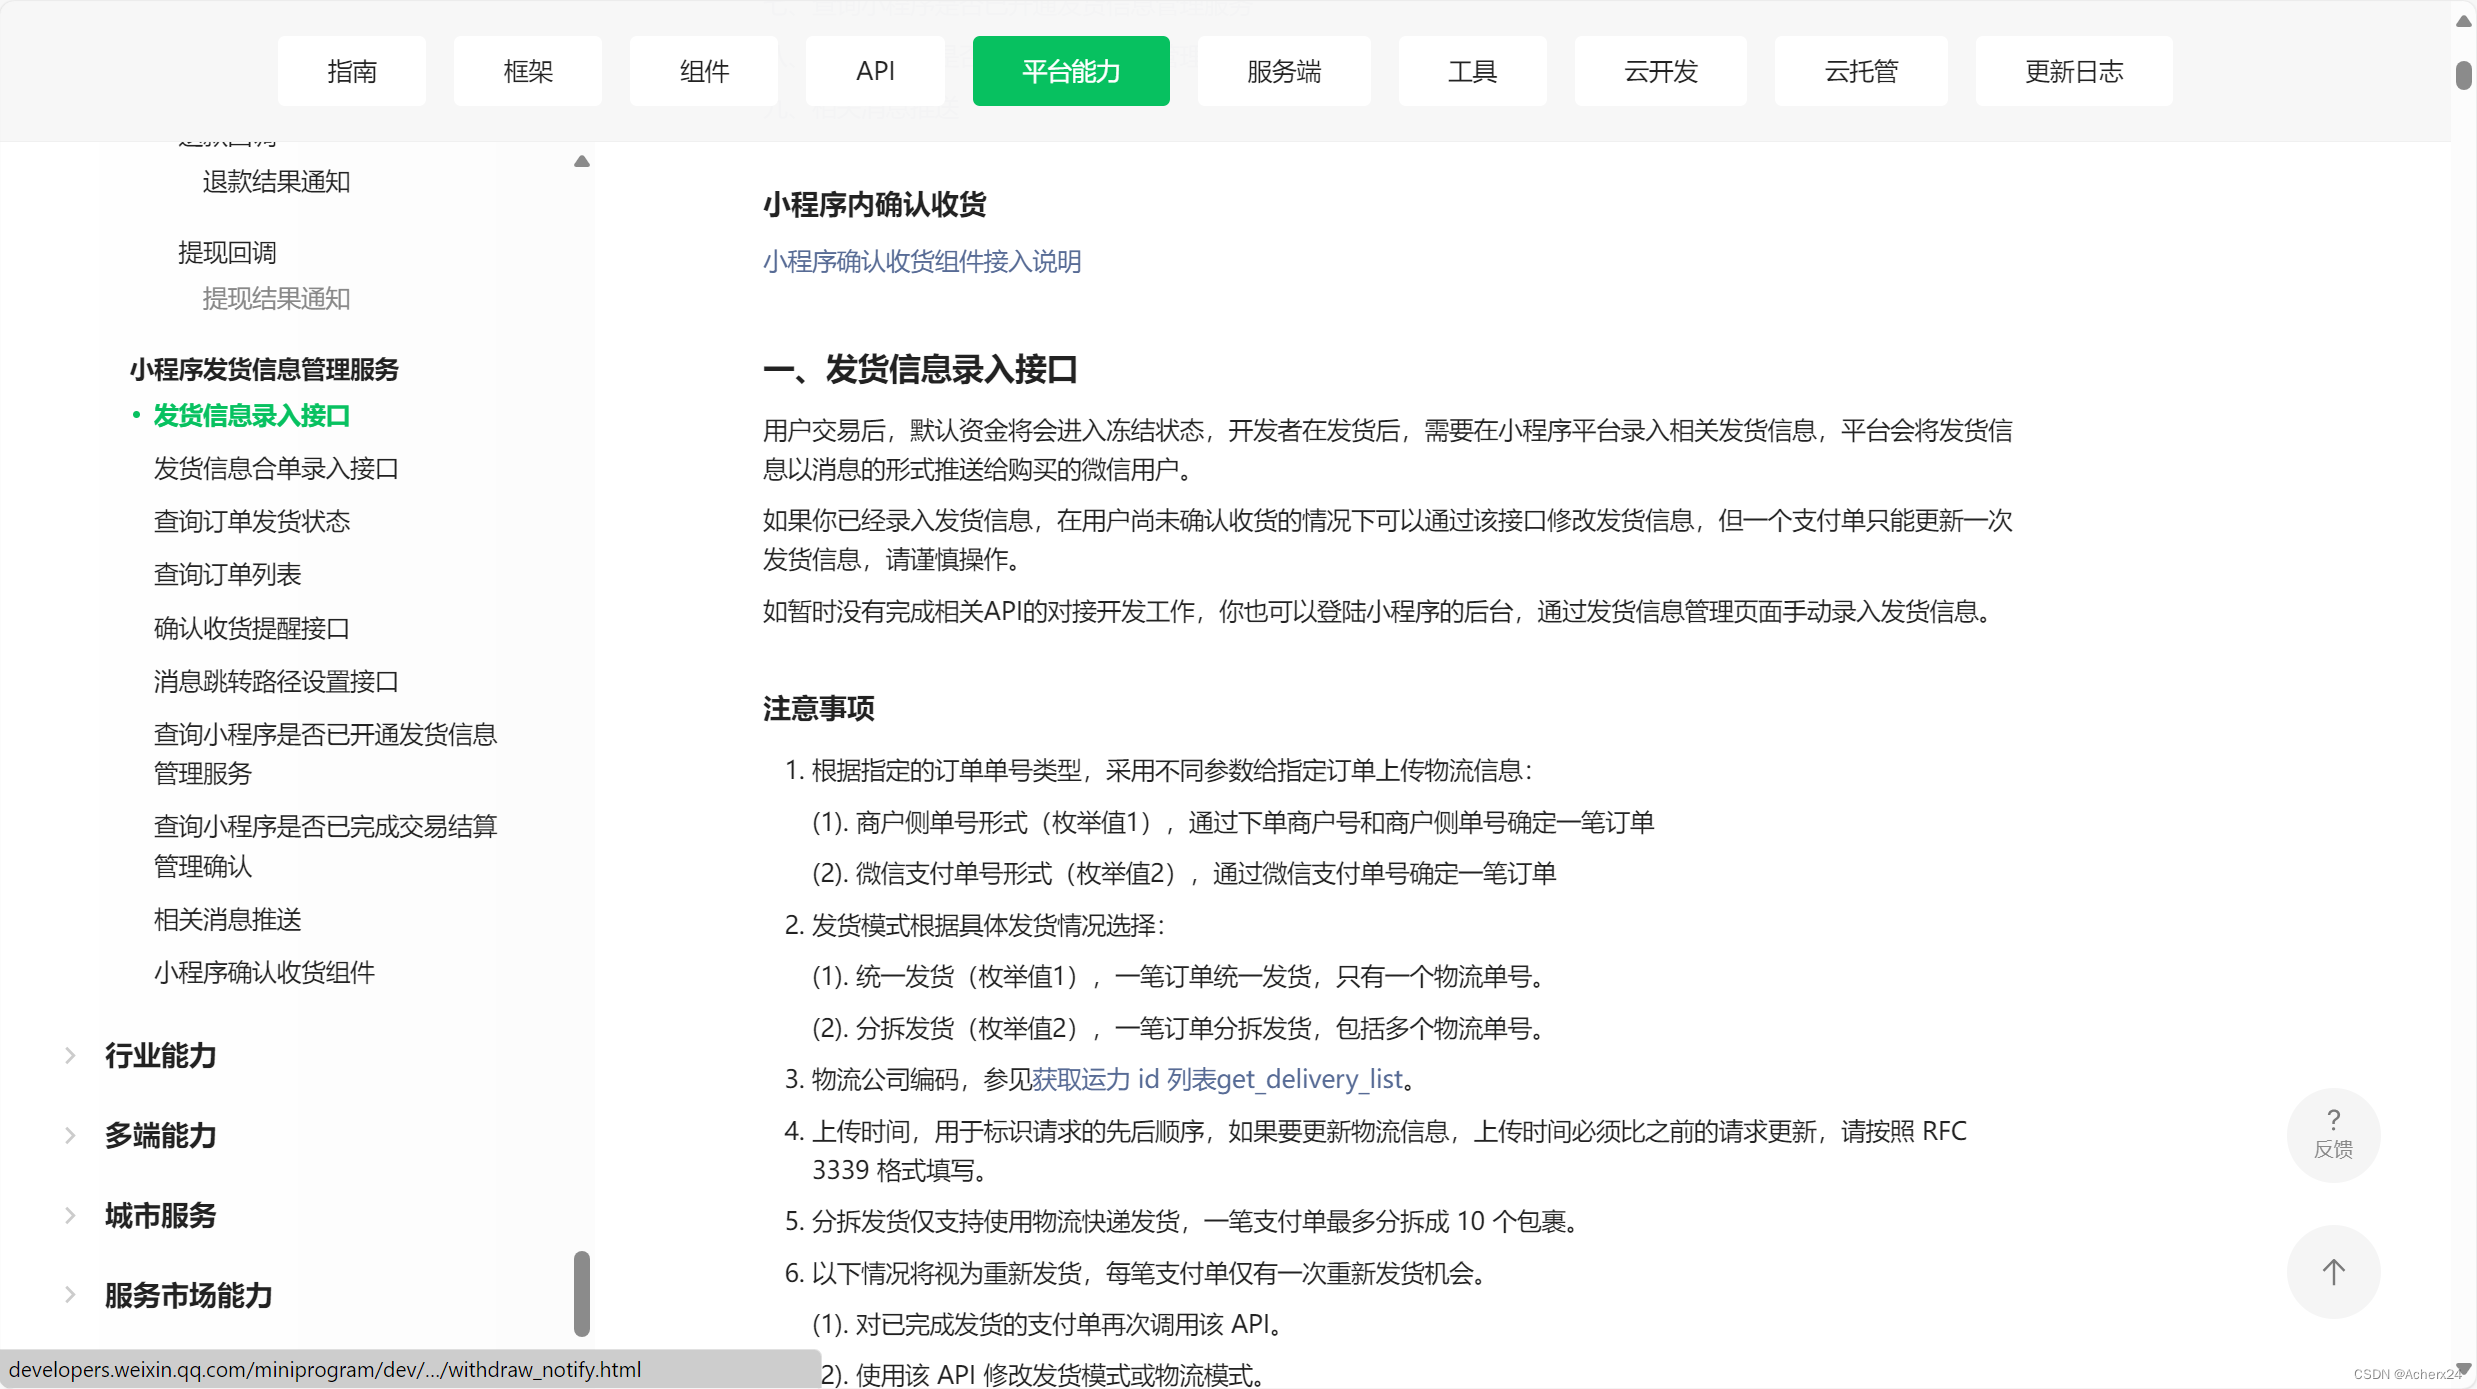Screen dimensions: 2477x1389
Task: Go to the 工具 tab
Action: (x=1472, y=71)
